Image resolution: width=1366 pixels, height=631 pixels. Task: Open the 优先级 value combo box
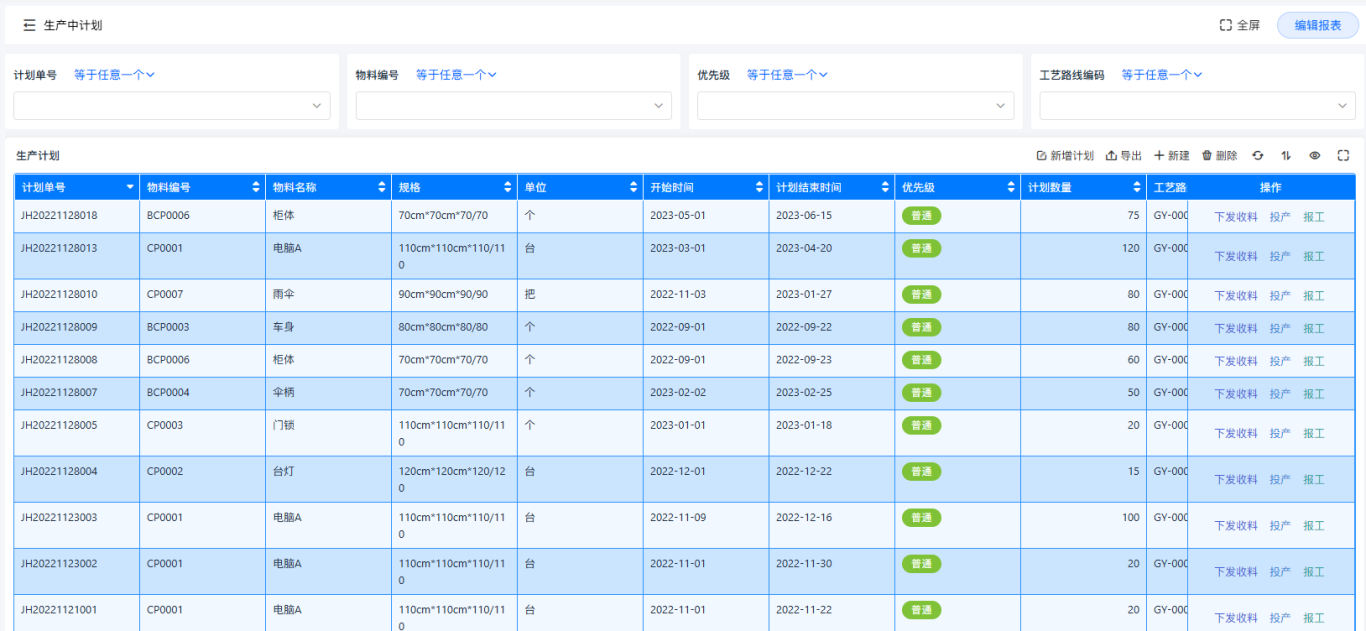click(855, 106)
